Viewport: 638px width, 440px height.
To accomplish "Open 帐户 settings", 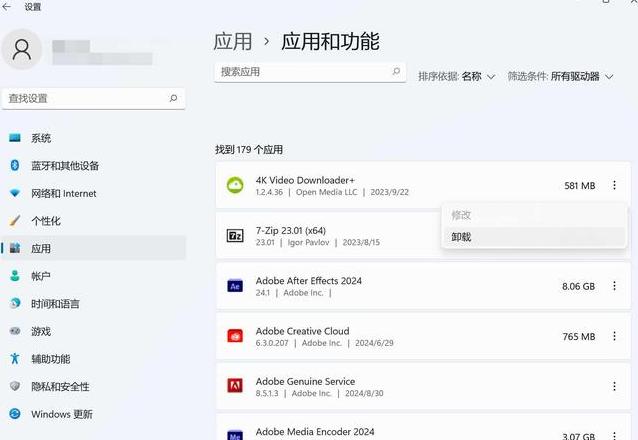I will (93, 276).
